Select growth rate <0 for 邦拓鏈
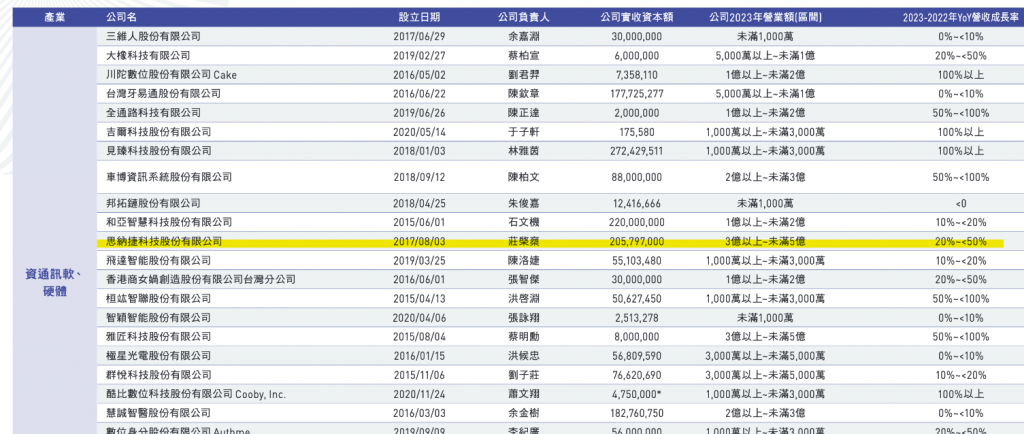1024x434 pixels. pos(961,204)
